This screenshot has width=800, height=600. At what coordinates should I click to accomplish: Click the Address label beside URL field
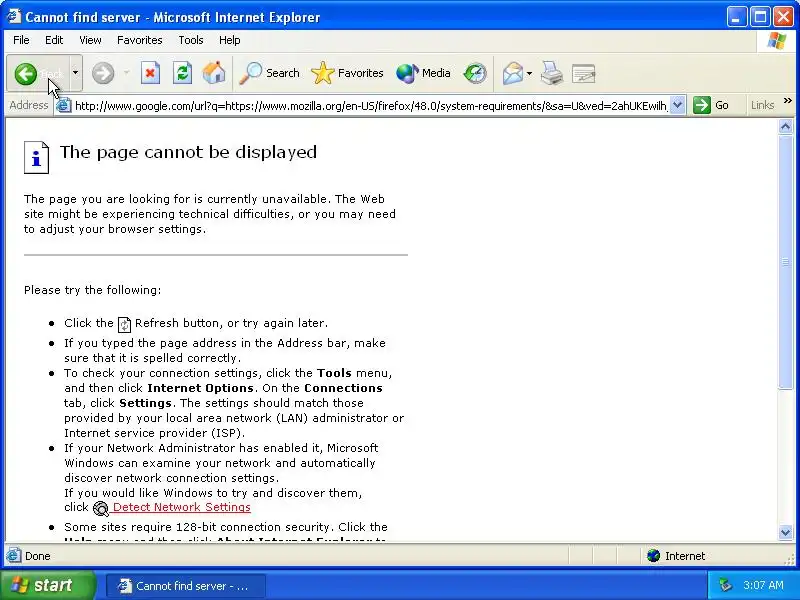click(x=29, y=105)
